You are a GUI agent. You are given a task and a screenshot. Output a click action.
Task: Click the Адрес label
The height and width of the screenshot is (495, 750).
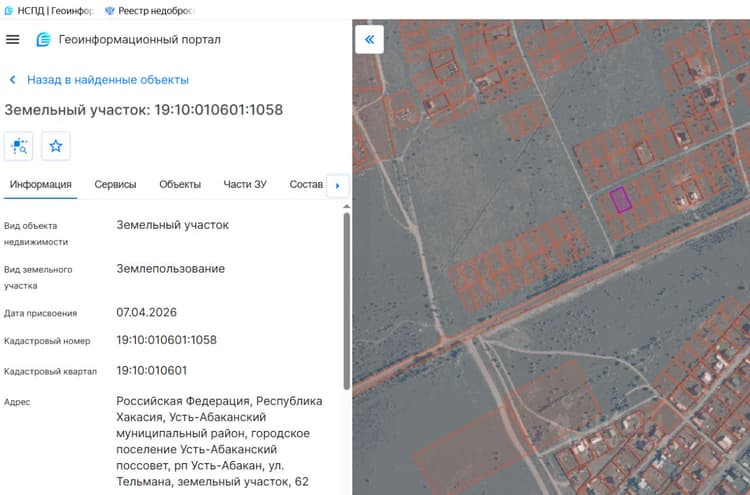tap(17, 402)
